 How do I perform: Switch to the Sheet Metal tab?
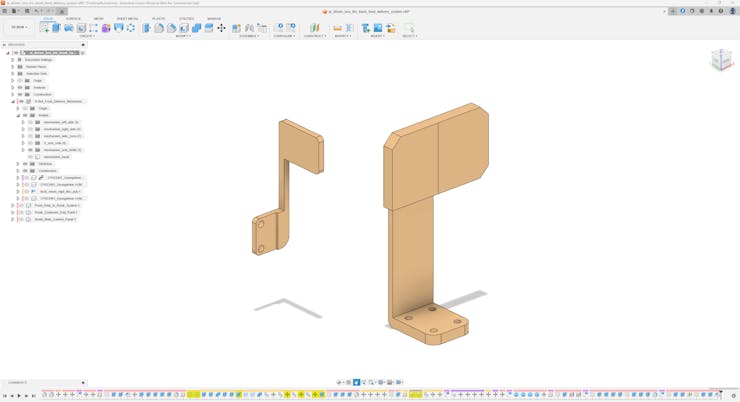coord(127,18)
